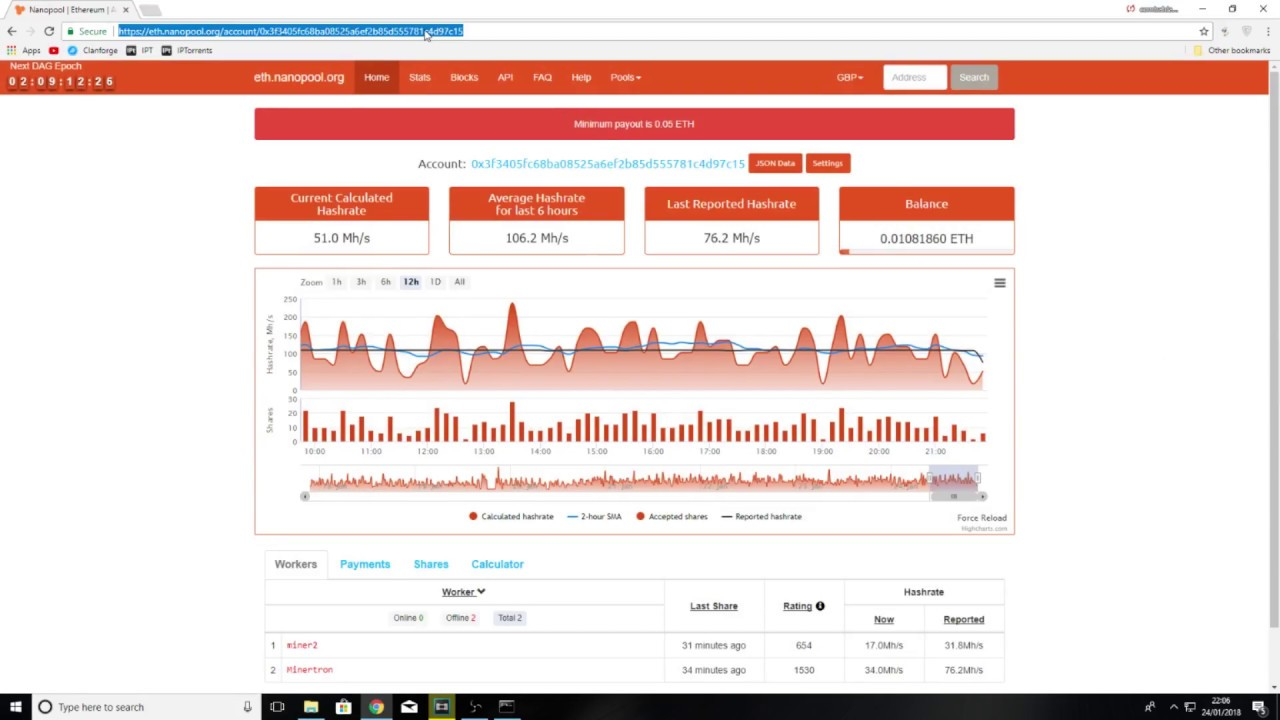The width and height of the screenshot is (1280, 720).
Task: Click the navigator right scroll arrow
Action: 983,496
